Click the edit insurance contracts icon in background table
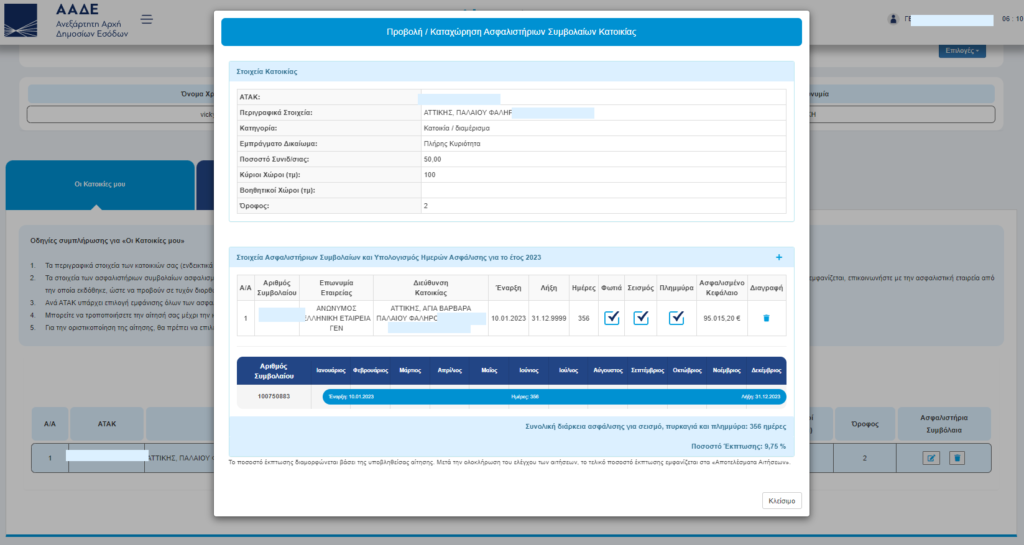This screenshot has height=545, width=1024. coord(932,458)
